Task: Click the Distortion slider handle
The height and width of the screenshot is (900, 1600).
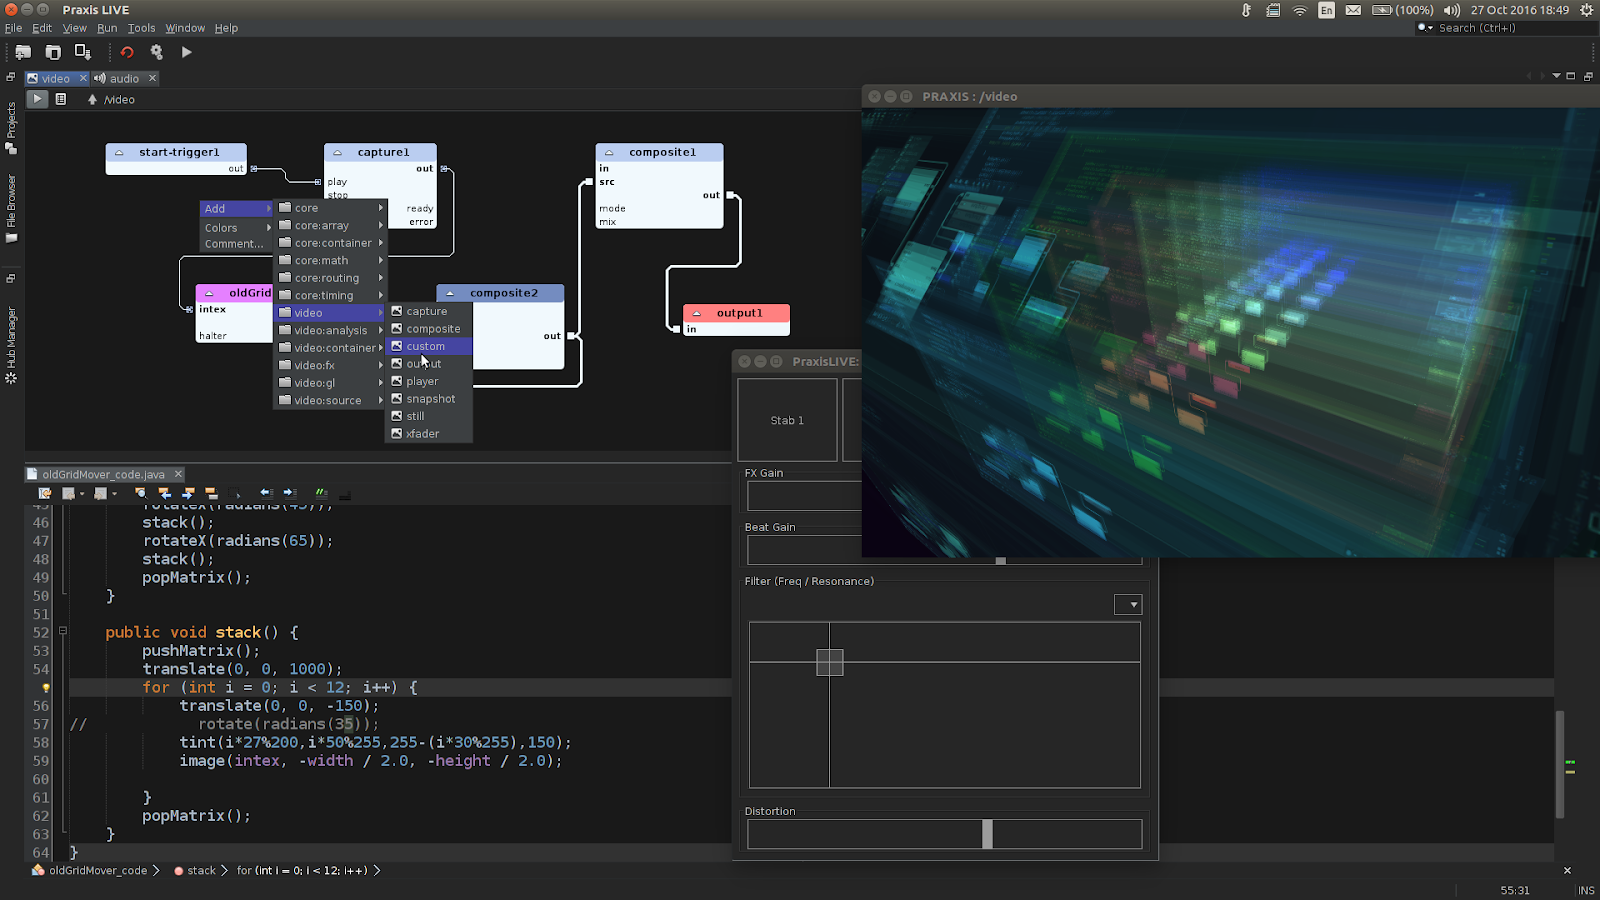Action: click(x=986, y=833)
